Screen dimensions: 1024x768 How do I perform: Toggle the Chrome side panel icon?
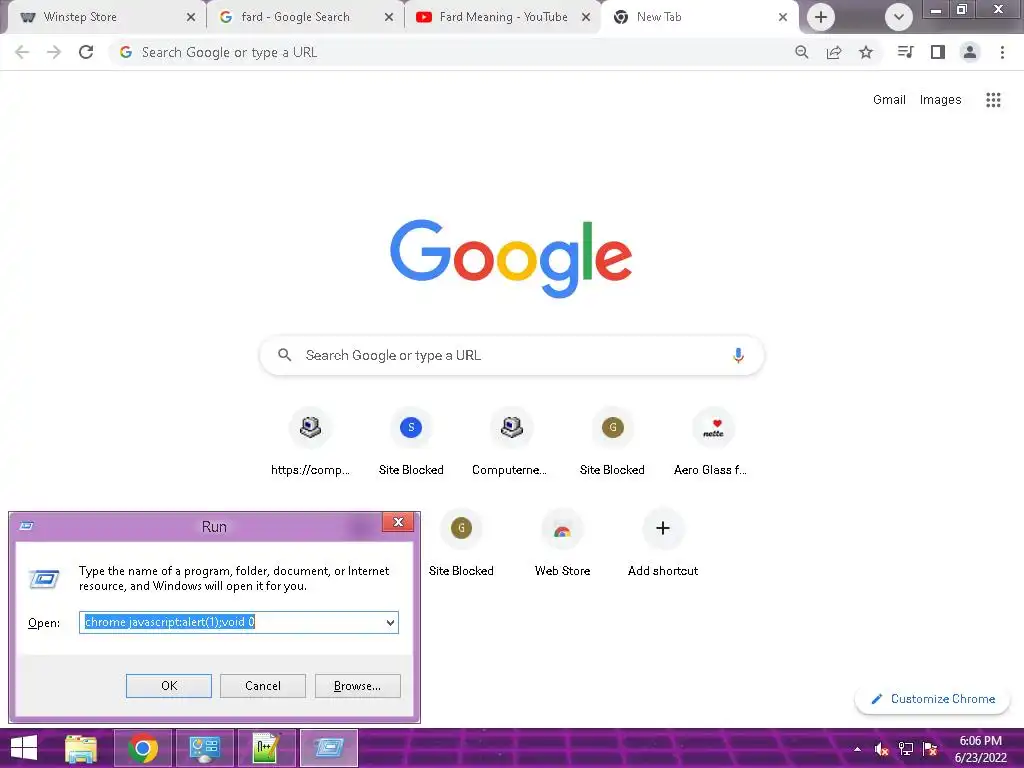[937, 52]
